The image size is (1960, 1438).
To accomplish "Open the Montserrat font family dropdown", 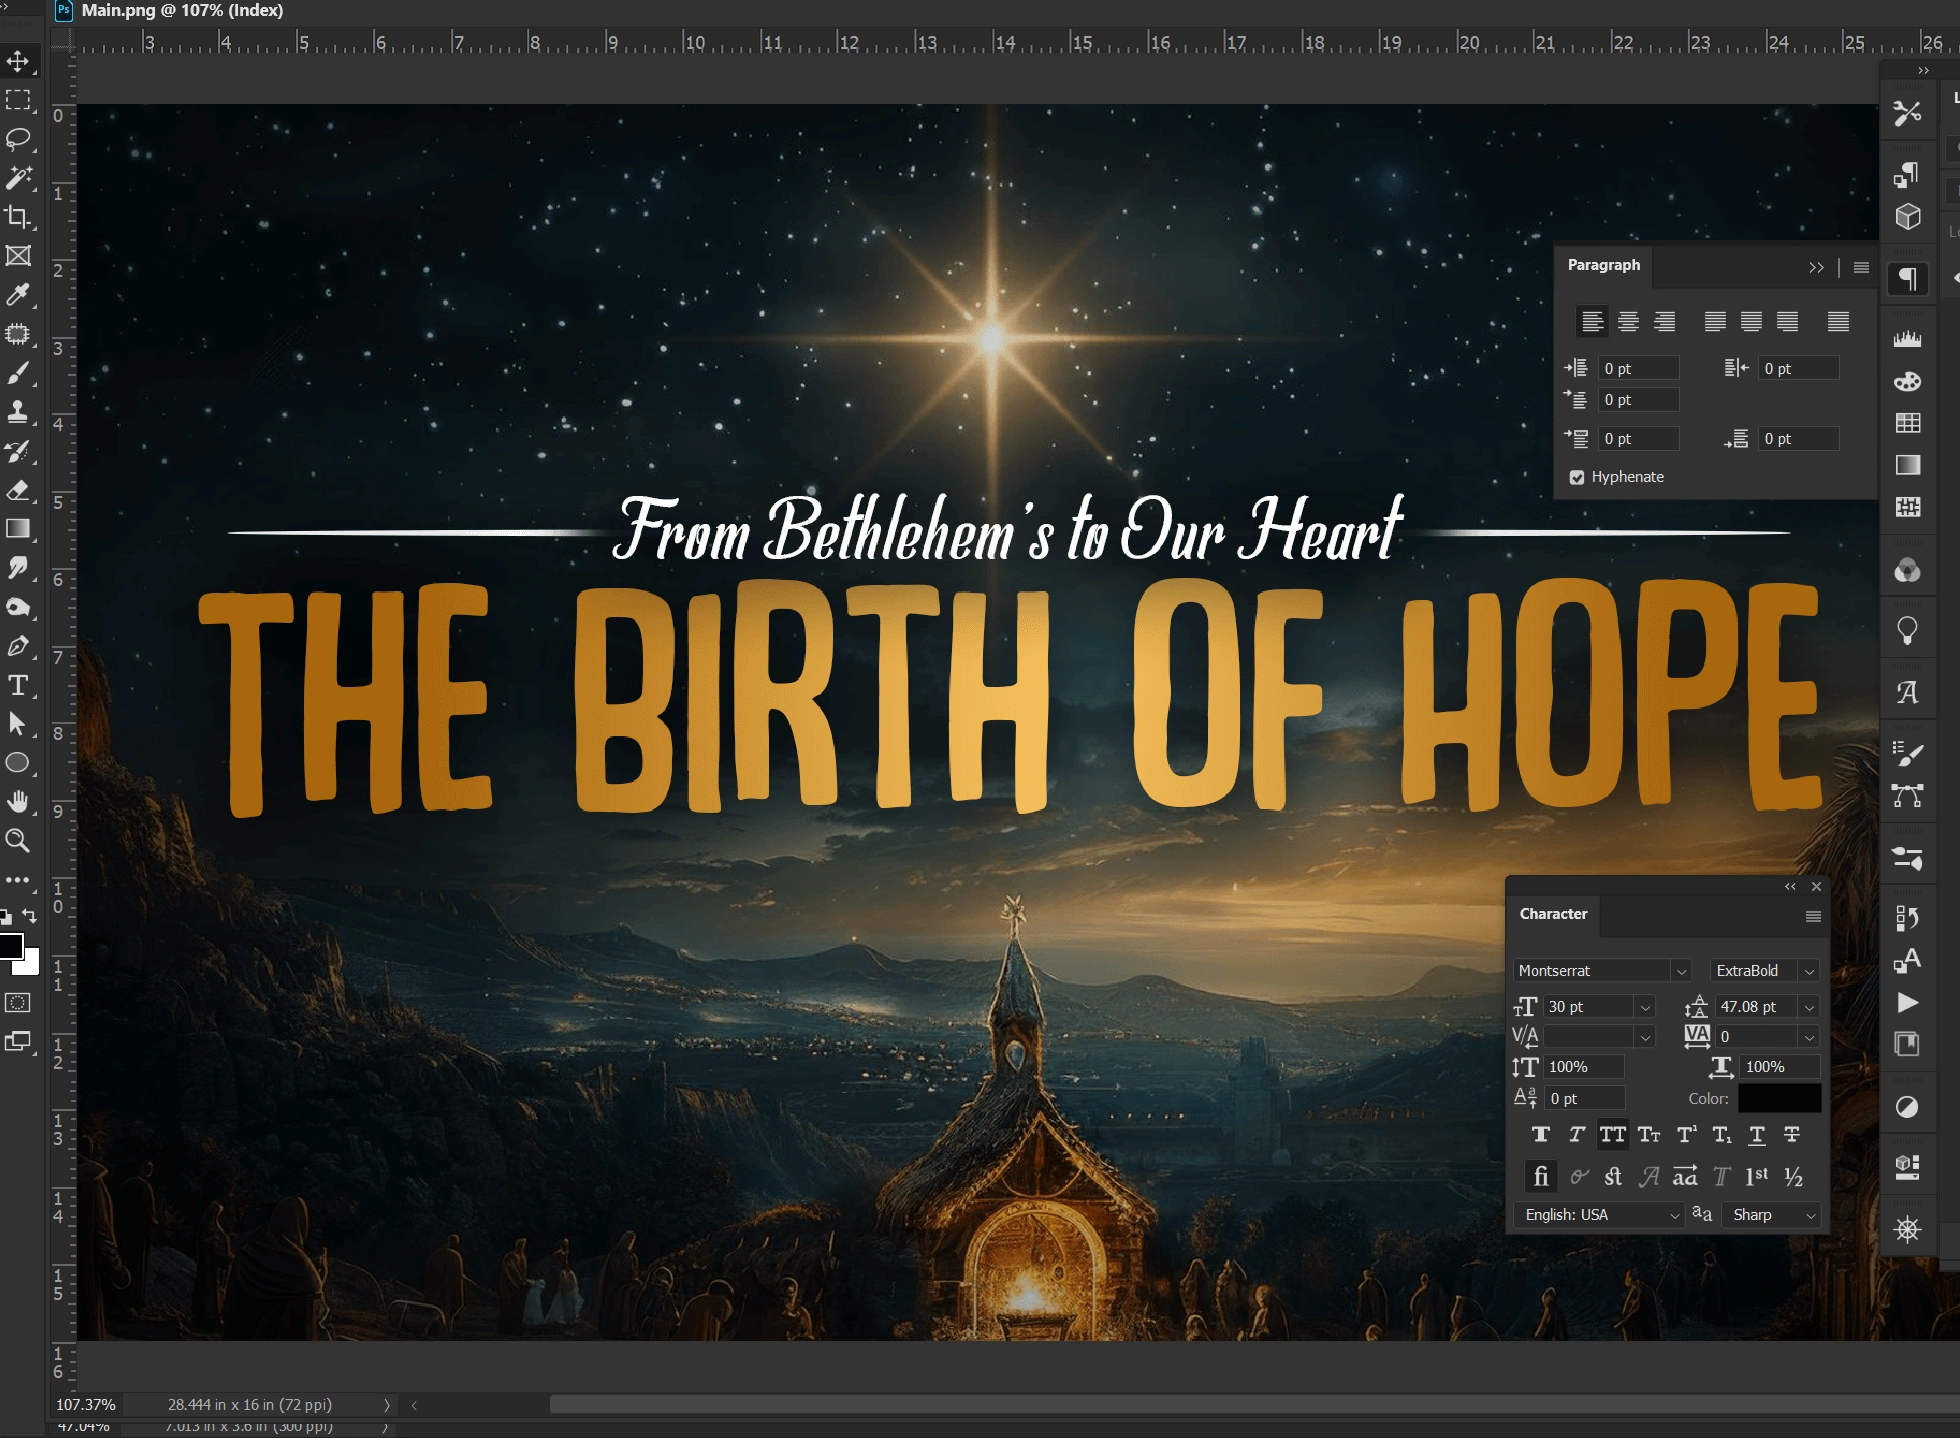I will pos(1681,971).
